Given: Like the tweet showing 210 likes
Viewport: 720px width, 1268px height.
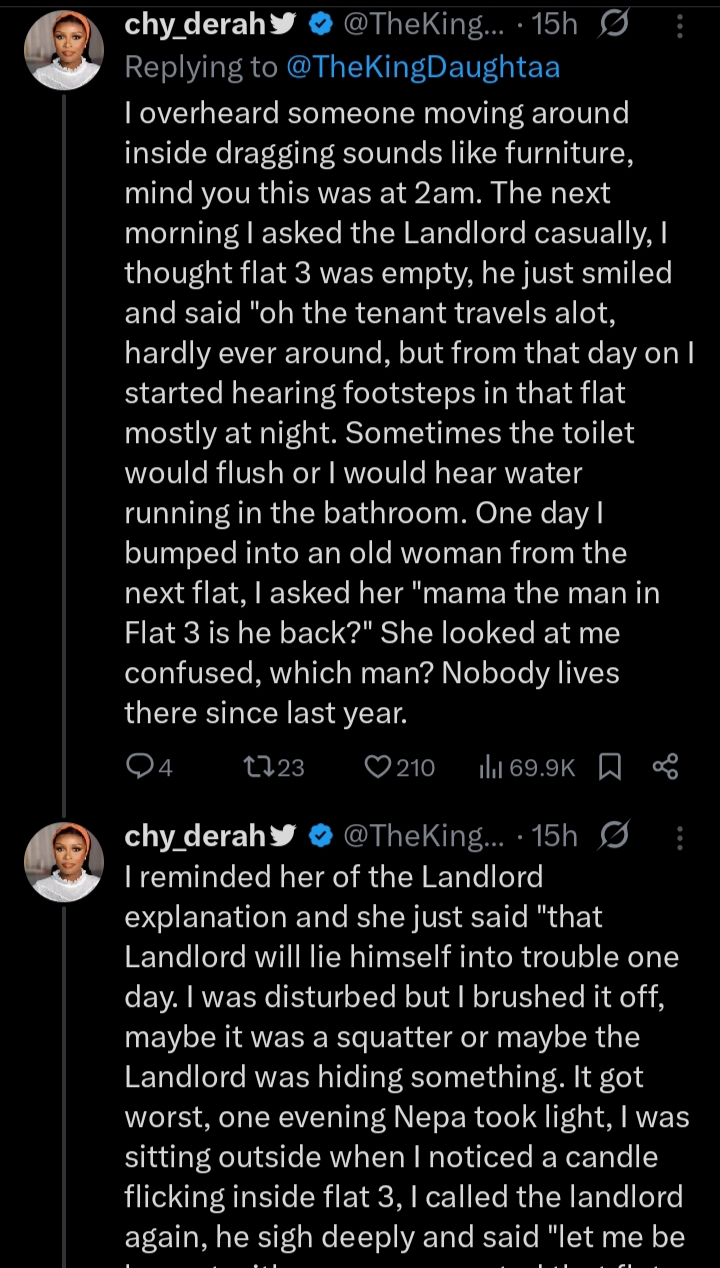Looking at the screenshot, I should (377, 767).
